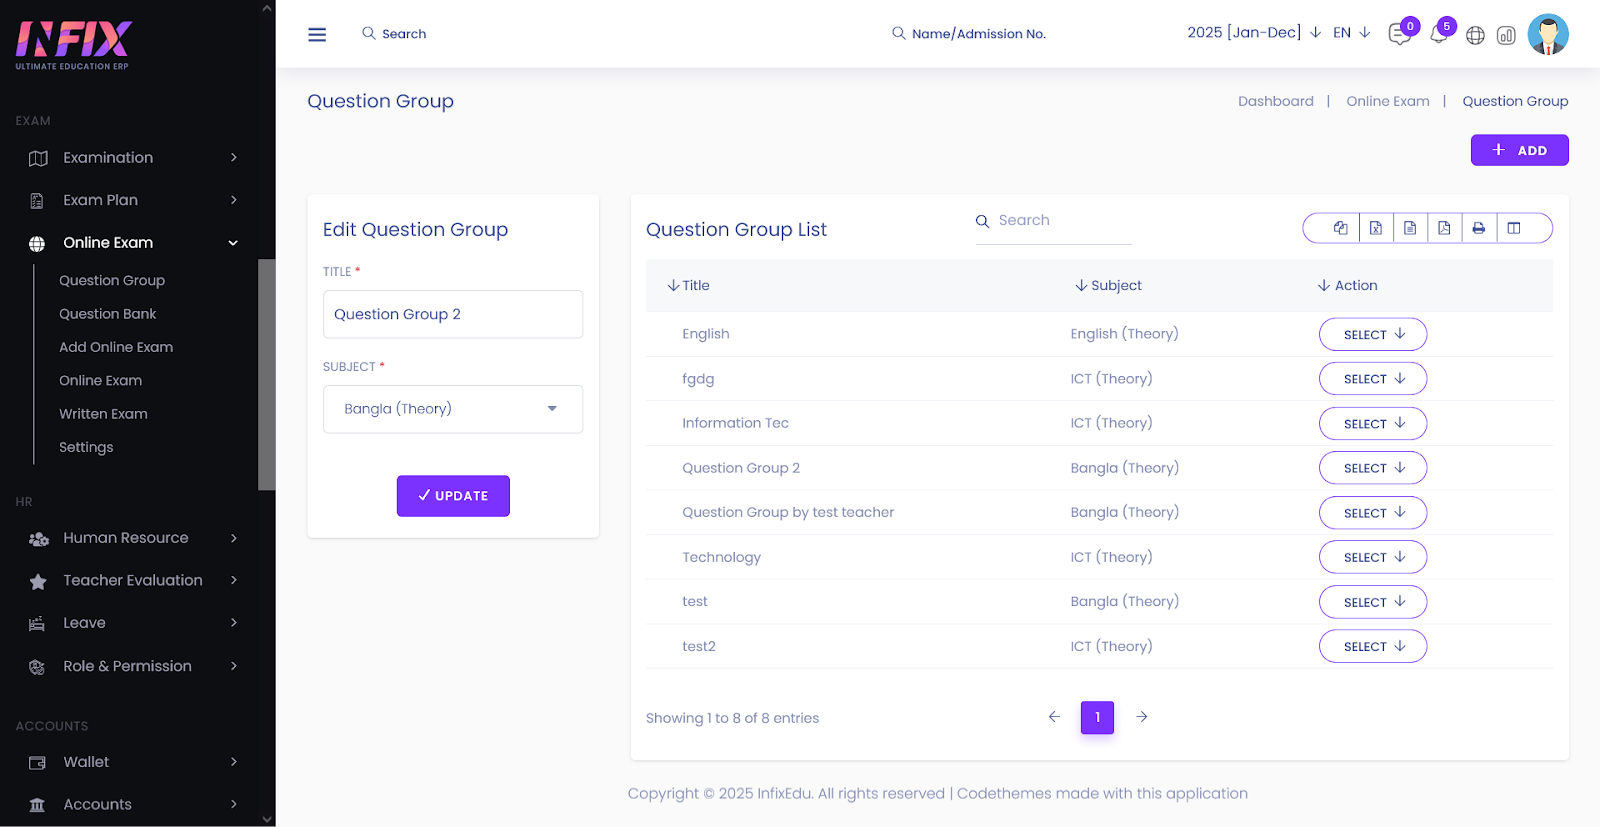Click the Update button
Screen dimensions: 1600x827
[x=453, y=496]
